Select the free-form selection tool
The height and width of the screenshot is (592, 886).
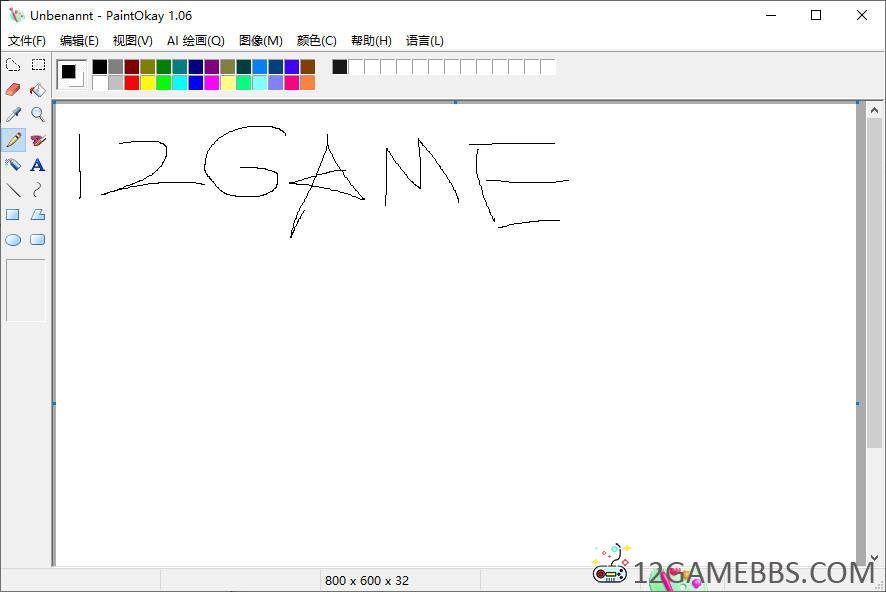[13, 65]
